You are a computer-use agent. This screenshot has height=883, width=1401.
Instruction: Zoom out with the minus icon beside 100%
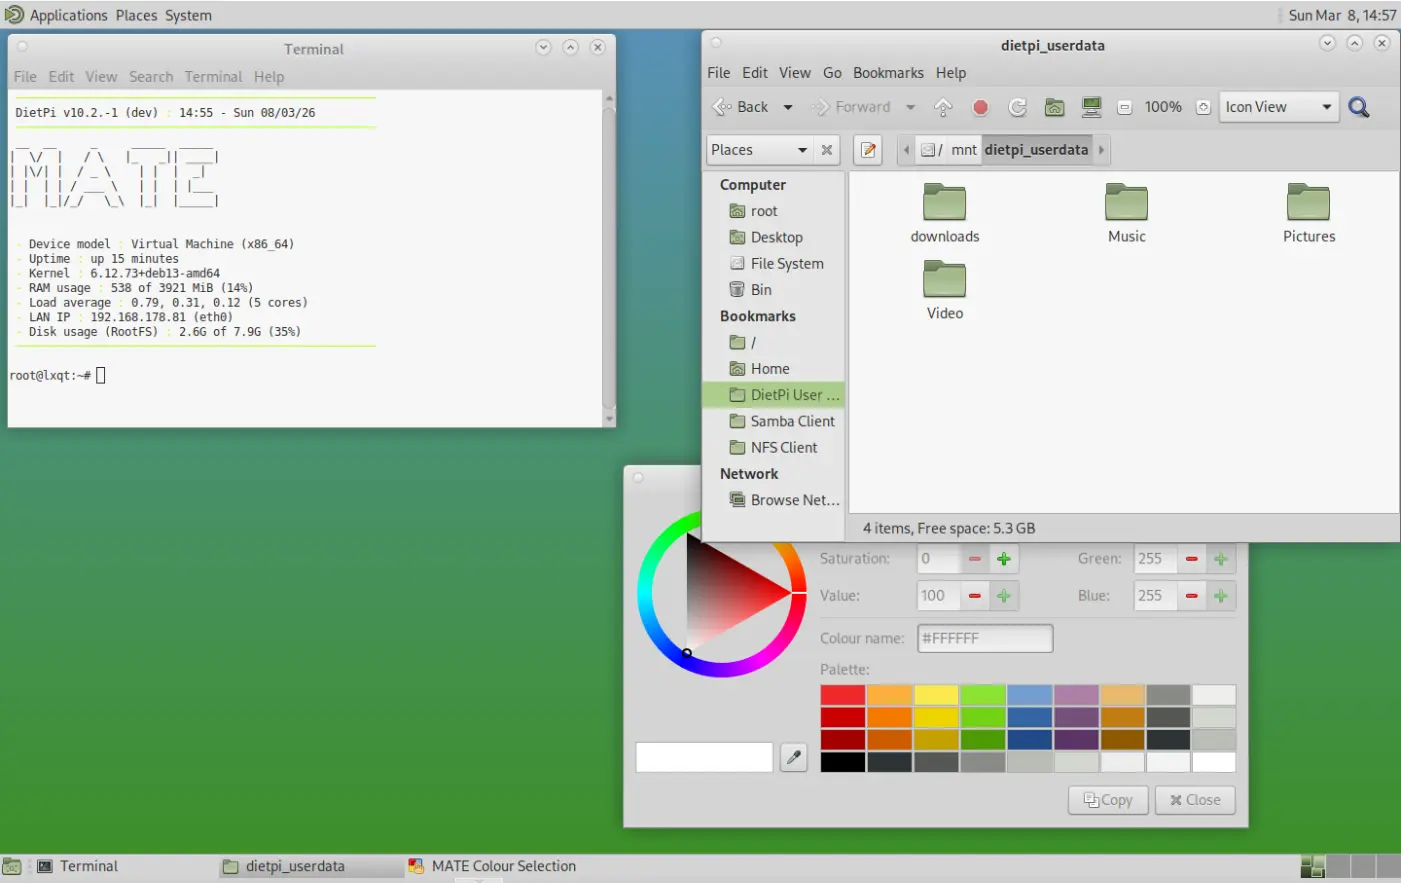[x=1125, y=107]
